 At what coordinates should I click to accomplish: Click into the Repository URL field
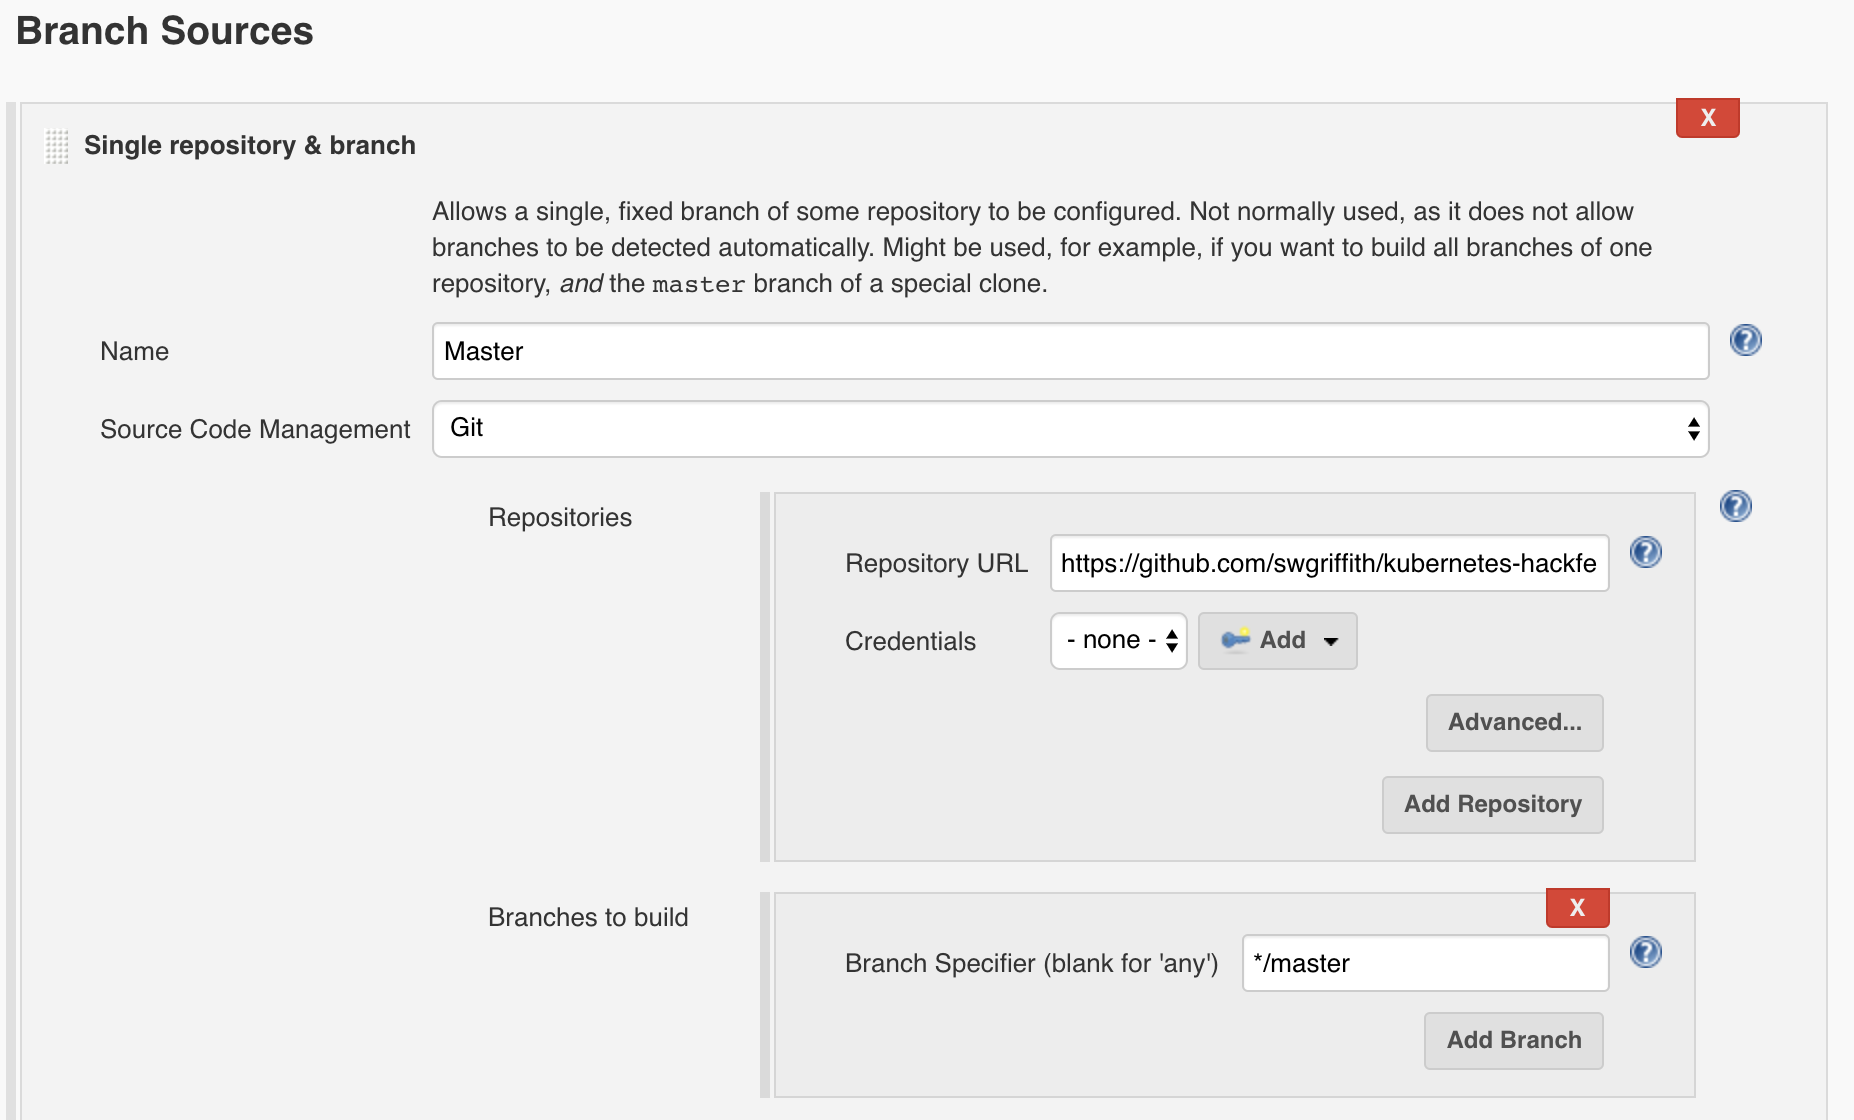[1329, 563]
